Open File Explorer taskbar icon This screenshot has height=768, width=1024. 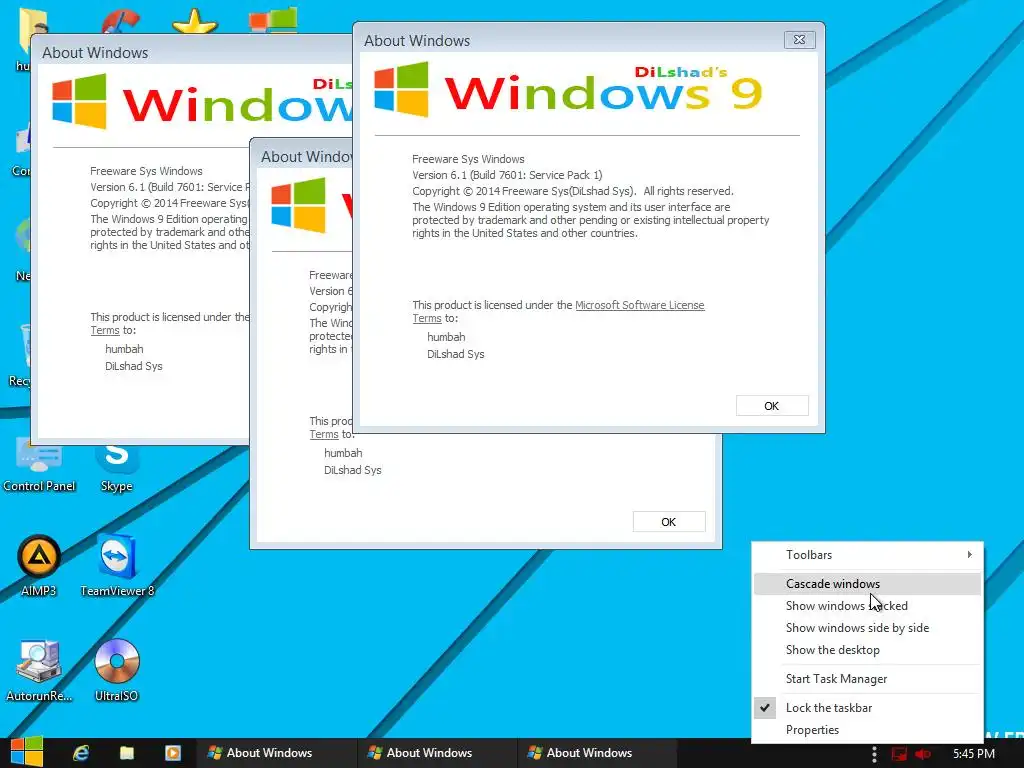tap(127, 753)
